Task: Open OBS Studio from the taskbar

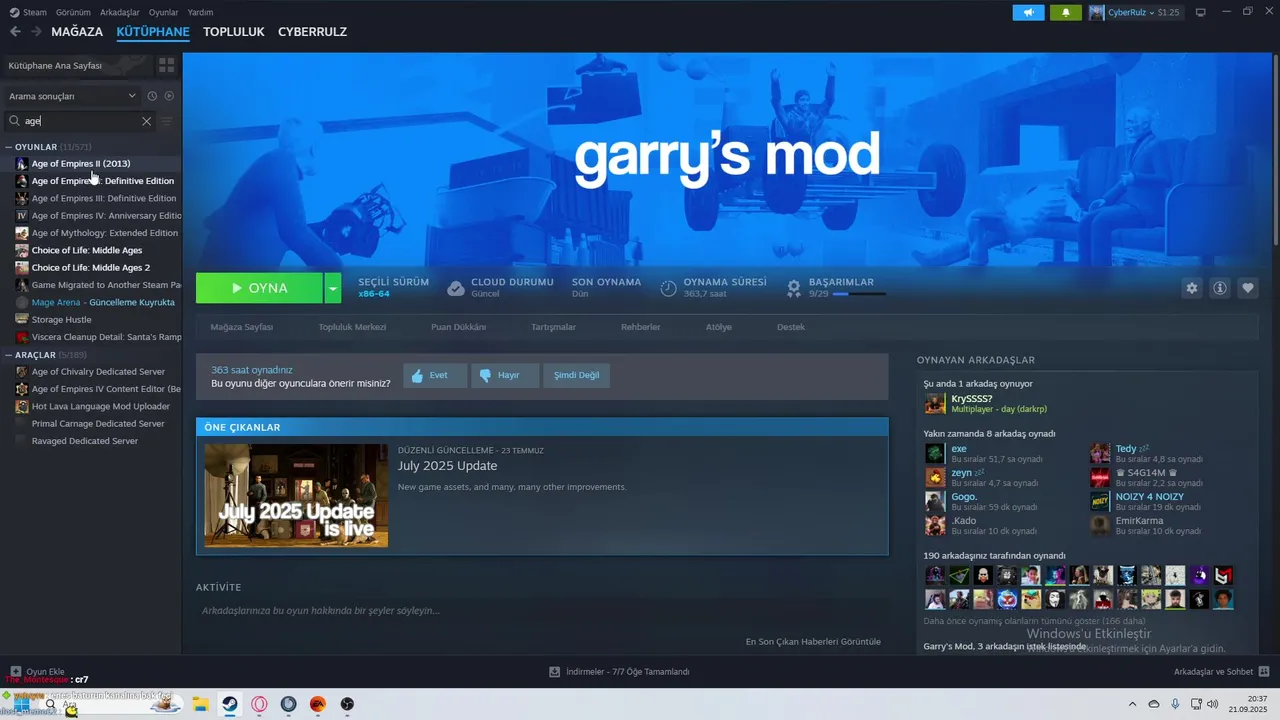Action: [347, 704]
